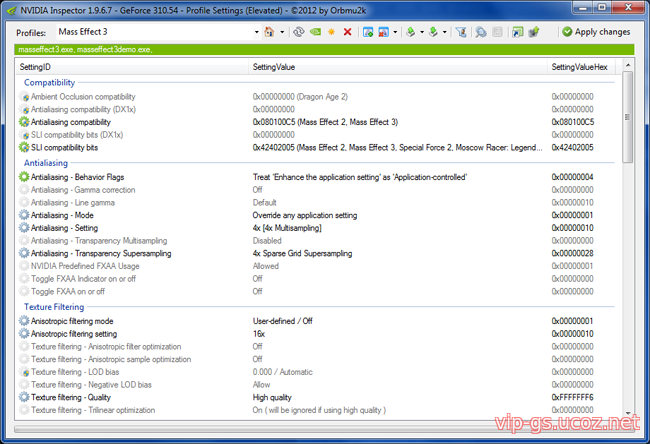Click the 'High quality' texture filtering value
650x444 pixels.
point(272,397)
